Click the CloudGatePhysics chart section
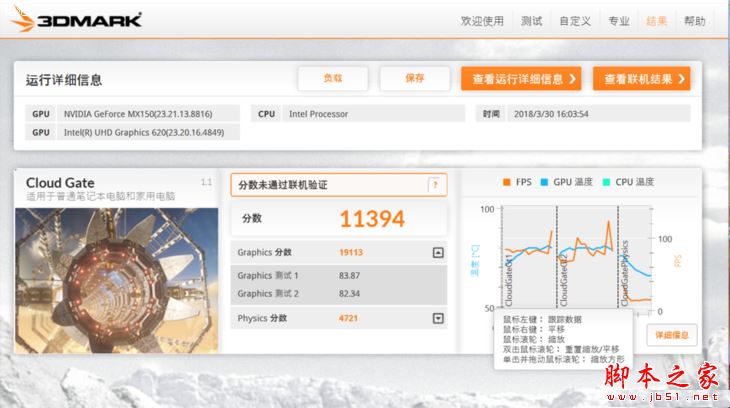The image size is (730, 408). click(635, 257)
